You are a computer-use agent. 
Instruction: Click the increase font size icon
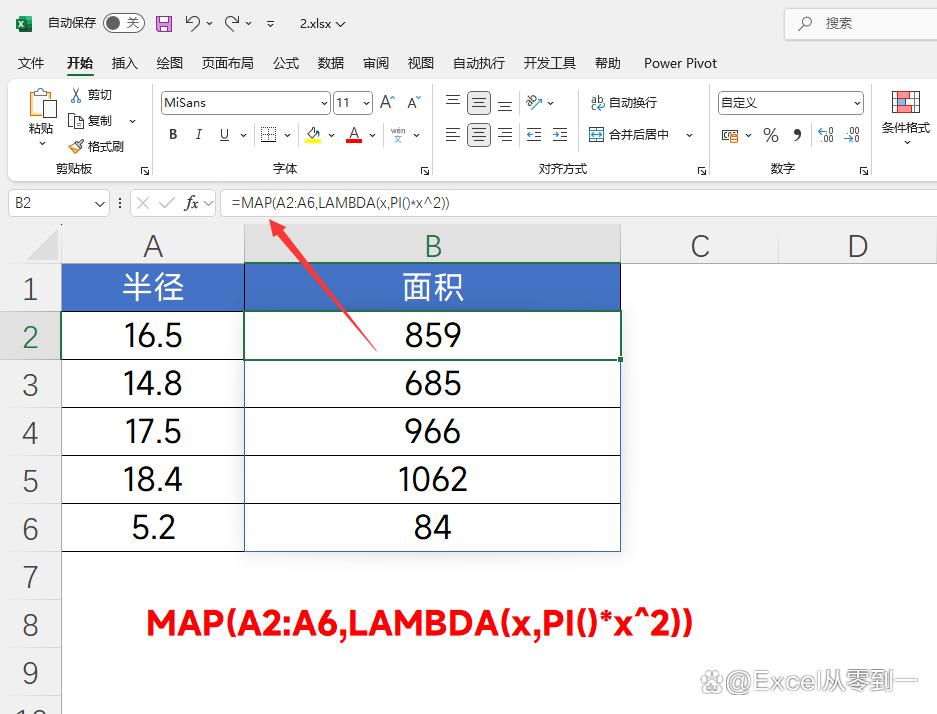point(387,103)
